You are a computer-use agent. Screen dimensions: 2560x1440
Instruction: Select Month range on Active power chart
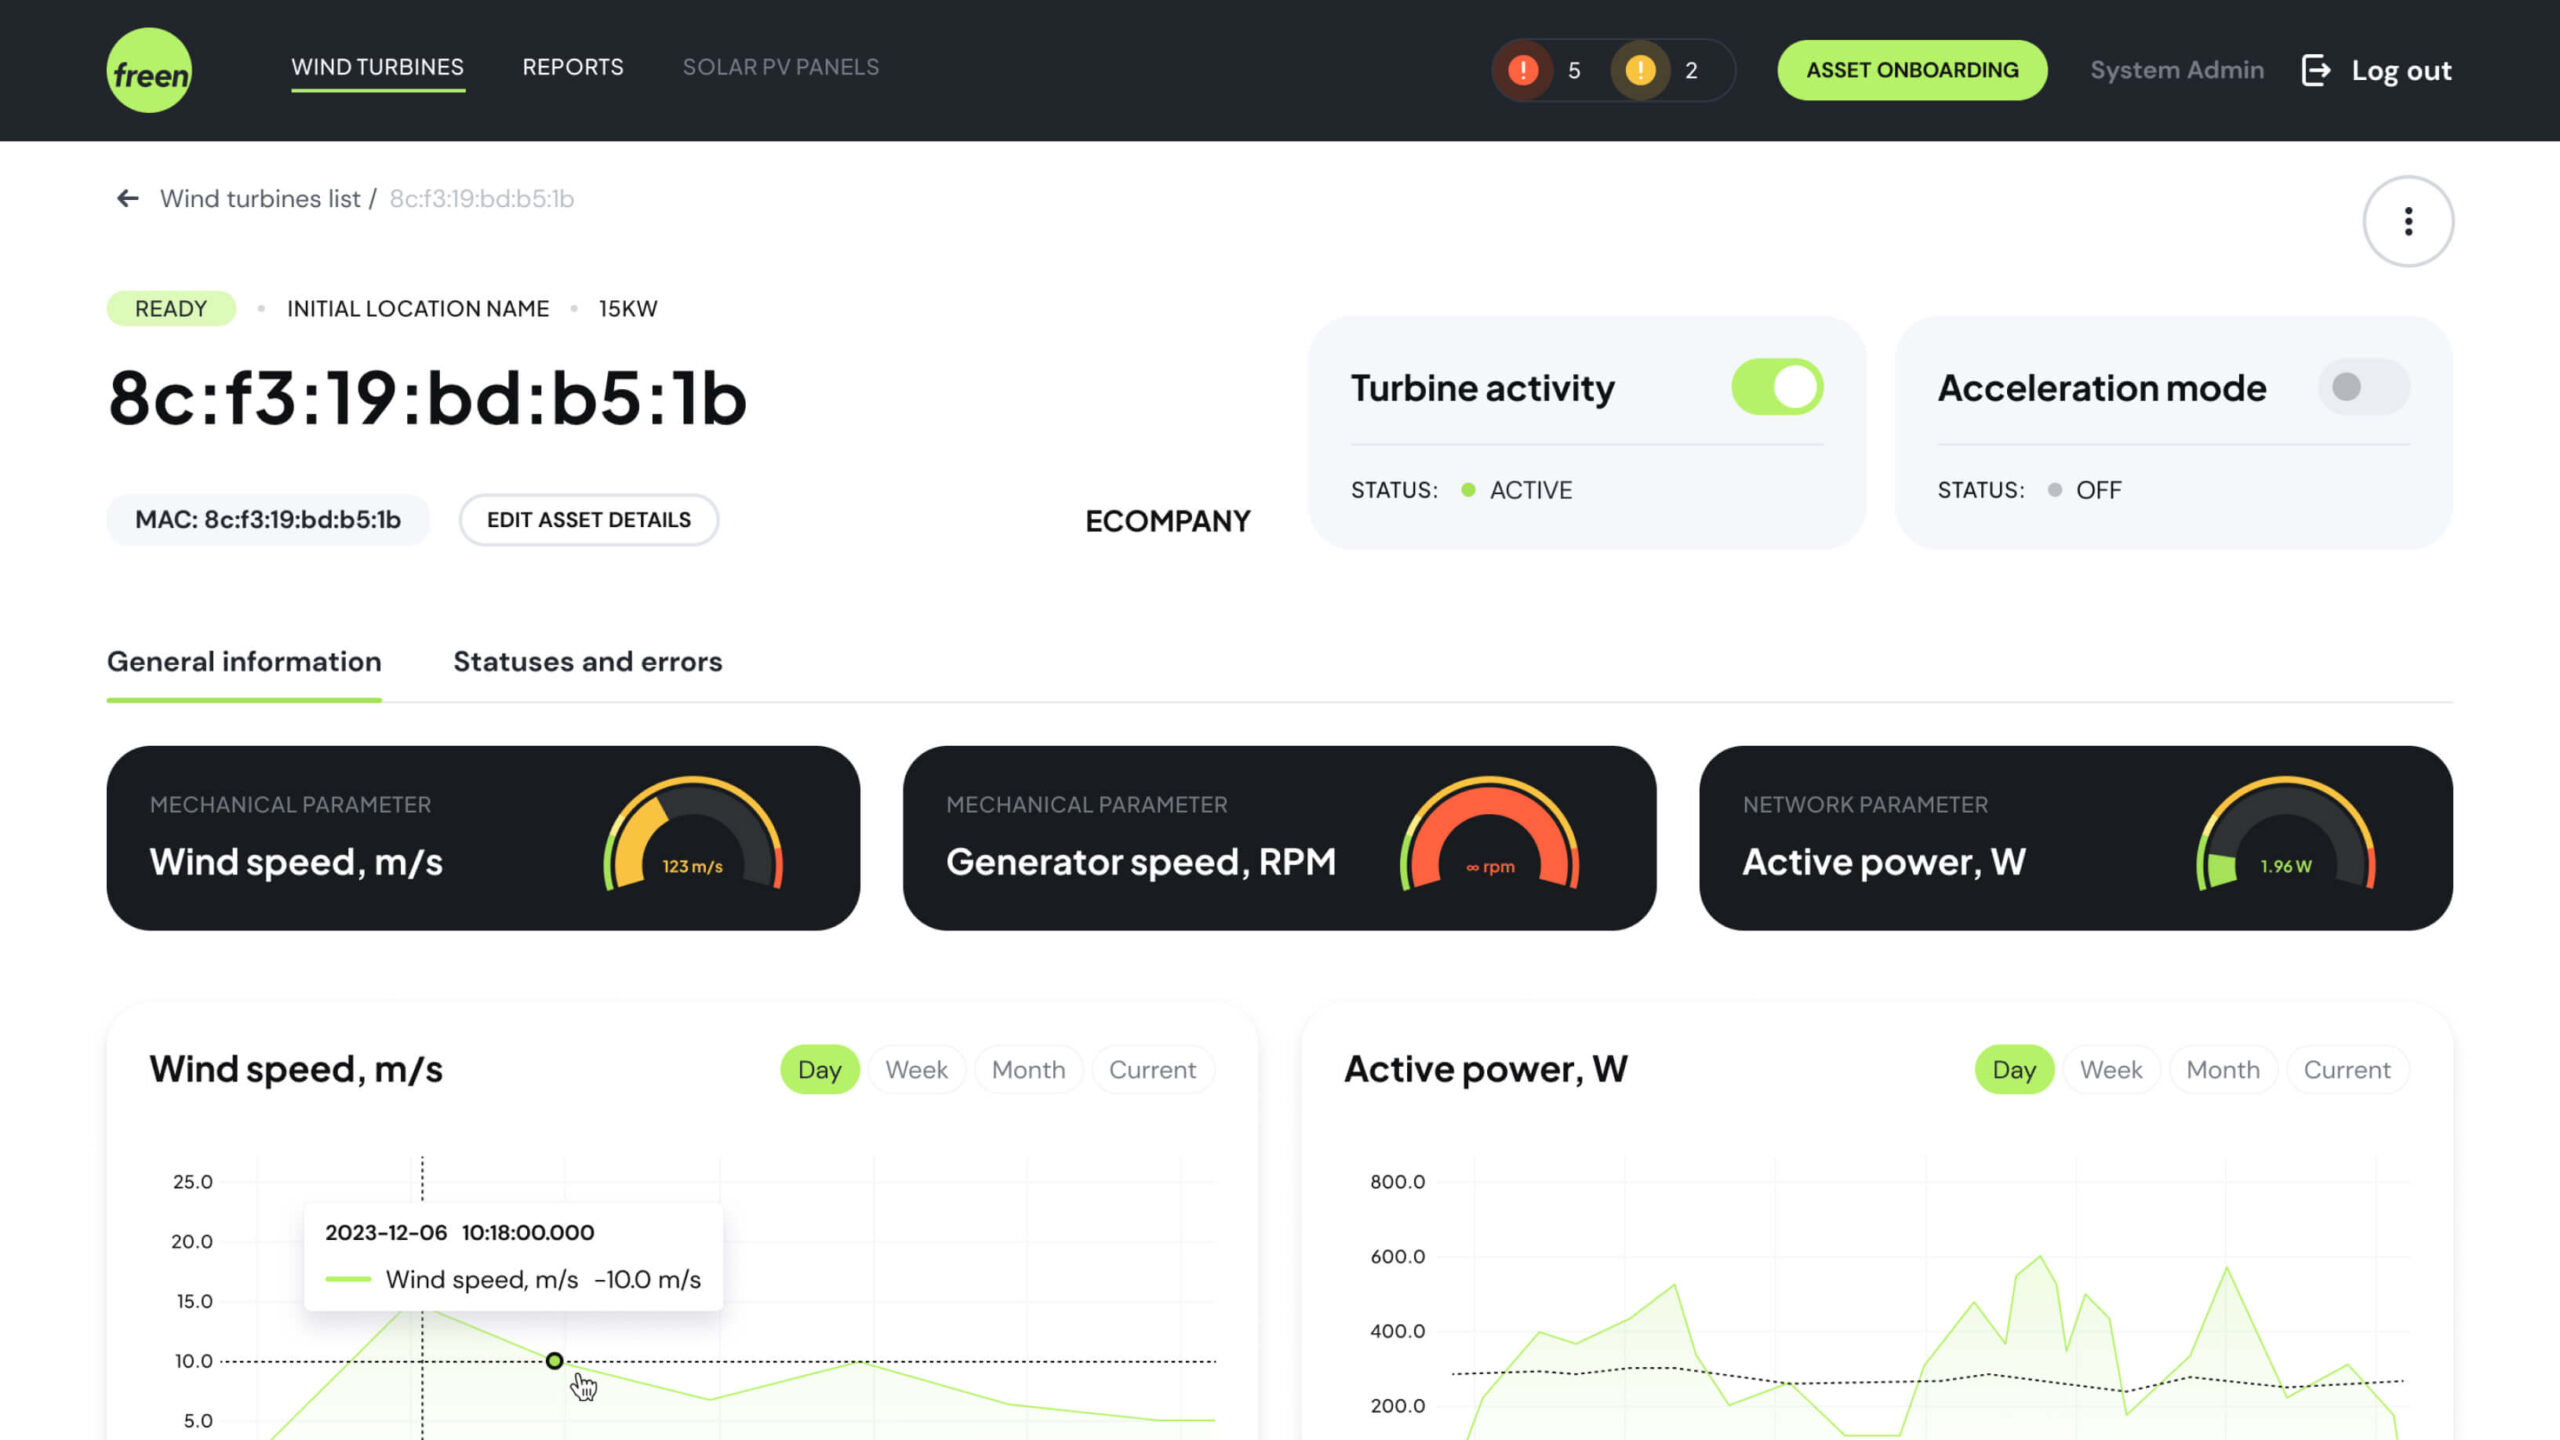[x=2222, y=1069]
